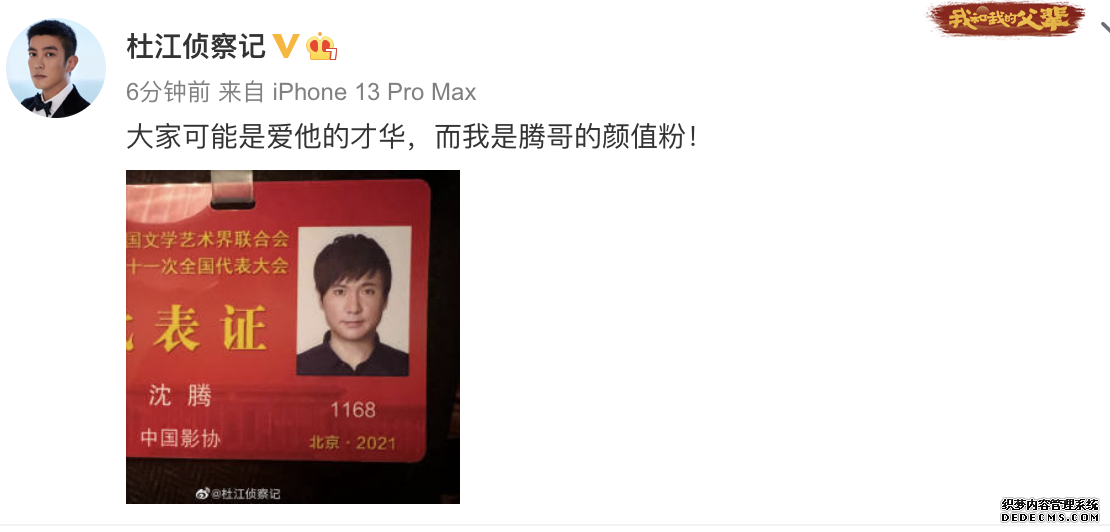
Task: Click the Weibo watermark @杜江侦察记 in the image
Action: [238, 494]
